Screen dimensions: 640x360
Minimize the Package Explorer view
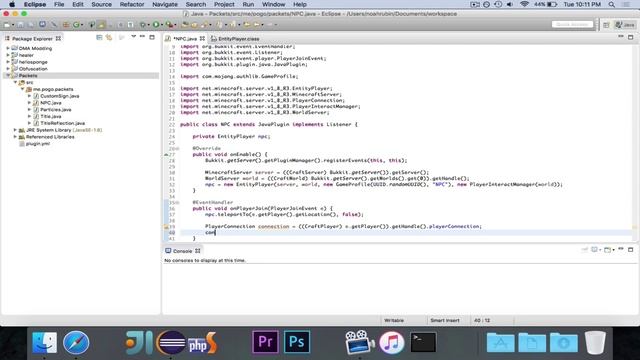pos(142,37)
